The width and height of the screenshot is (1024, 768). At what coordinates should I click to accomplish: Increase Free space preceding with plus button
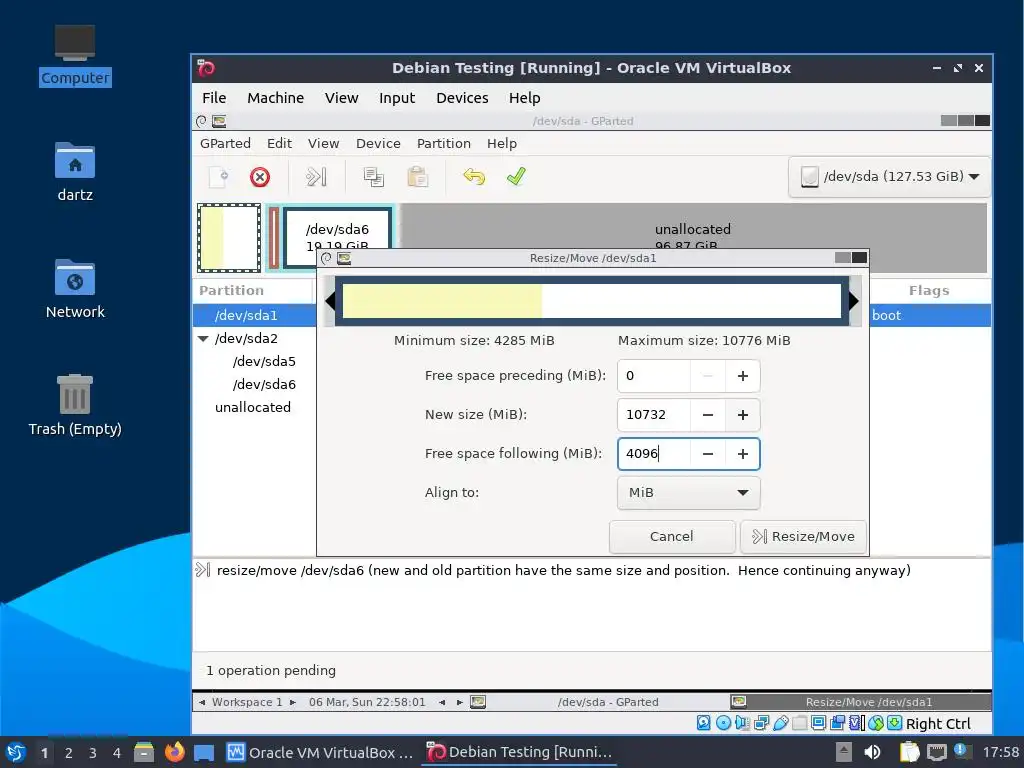point(743,376)
